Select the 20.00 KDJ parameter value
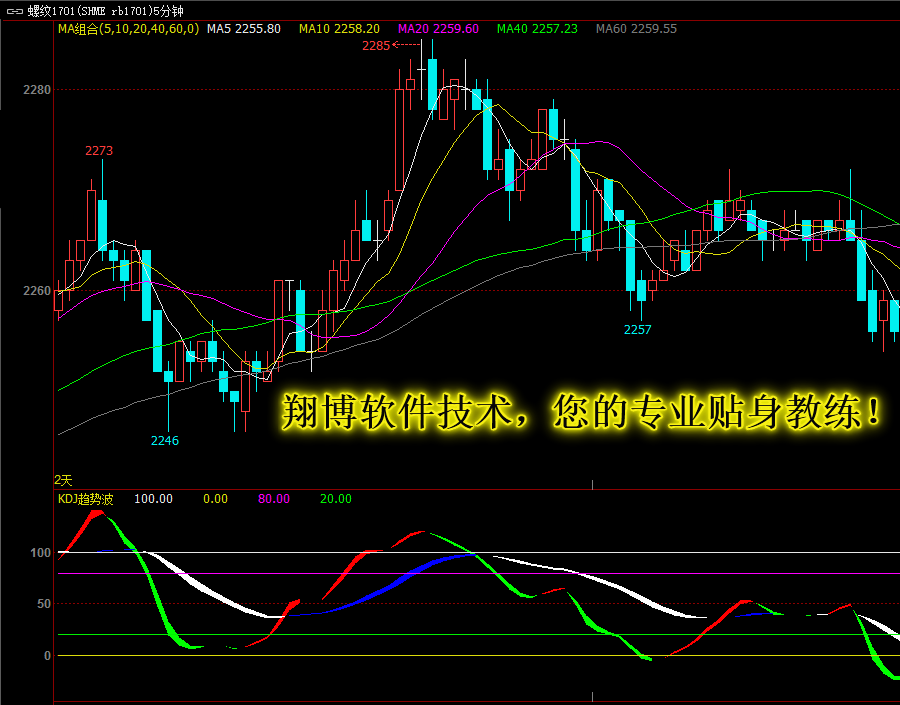 (x=336, y=499)
